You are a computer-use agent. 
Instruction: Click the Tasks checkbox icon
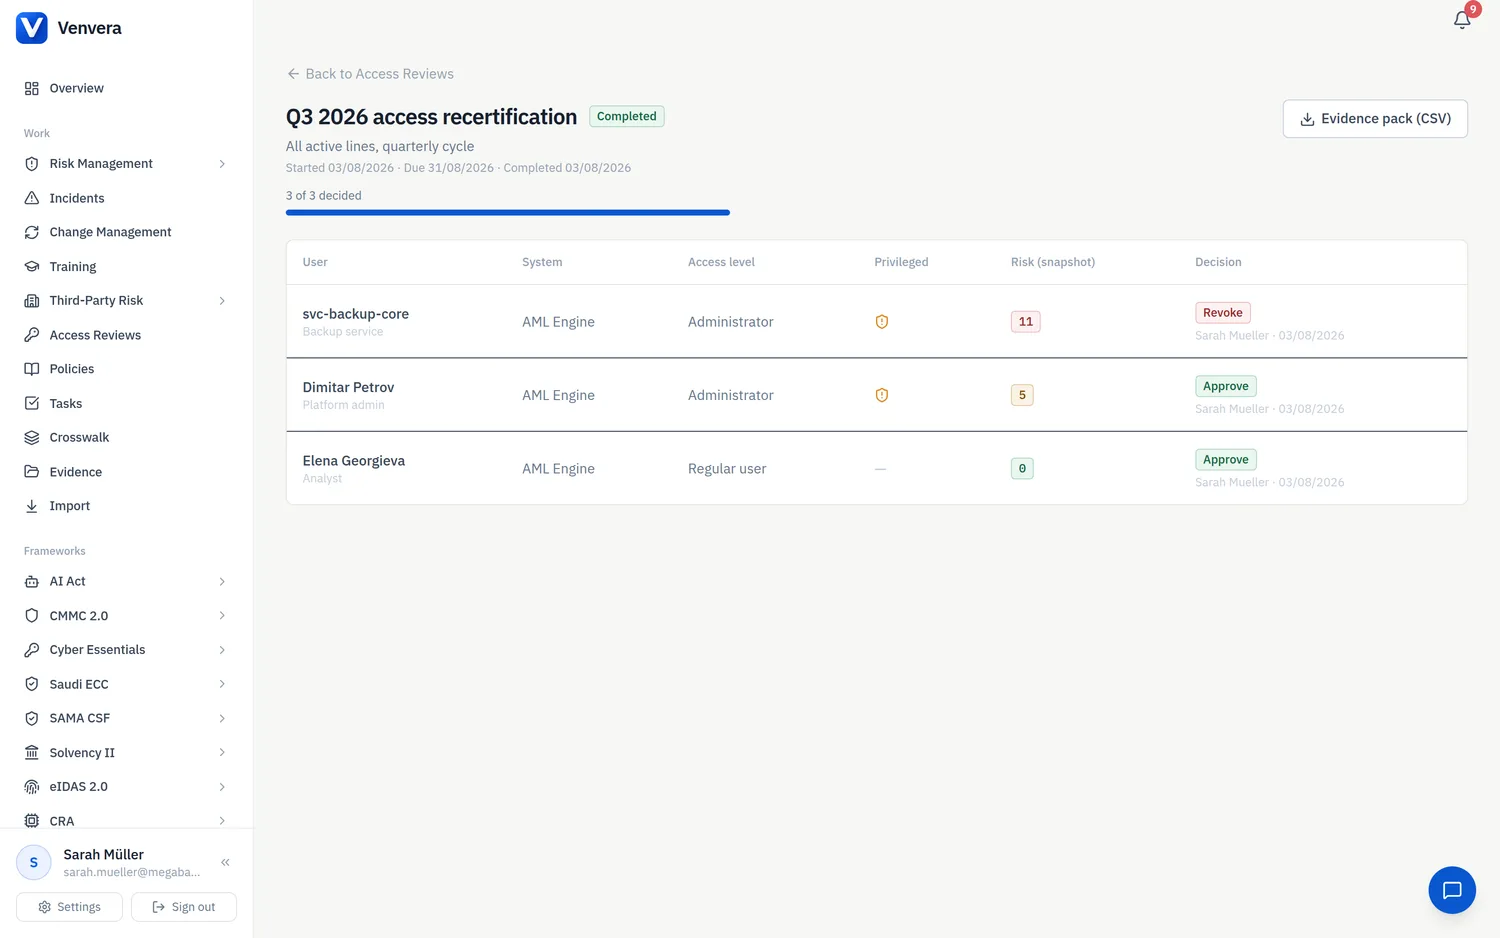(x=32, y=404)
